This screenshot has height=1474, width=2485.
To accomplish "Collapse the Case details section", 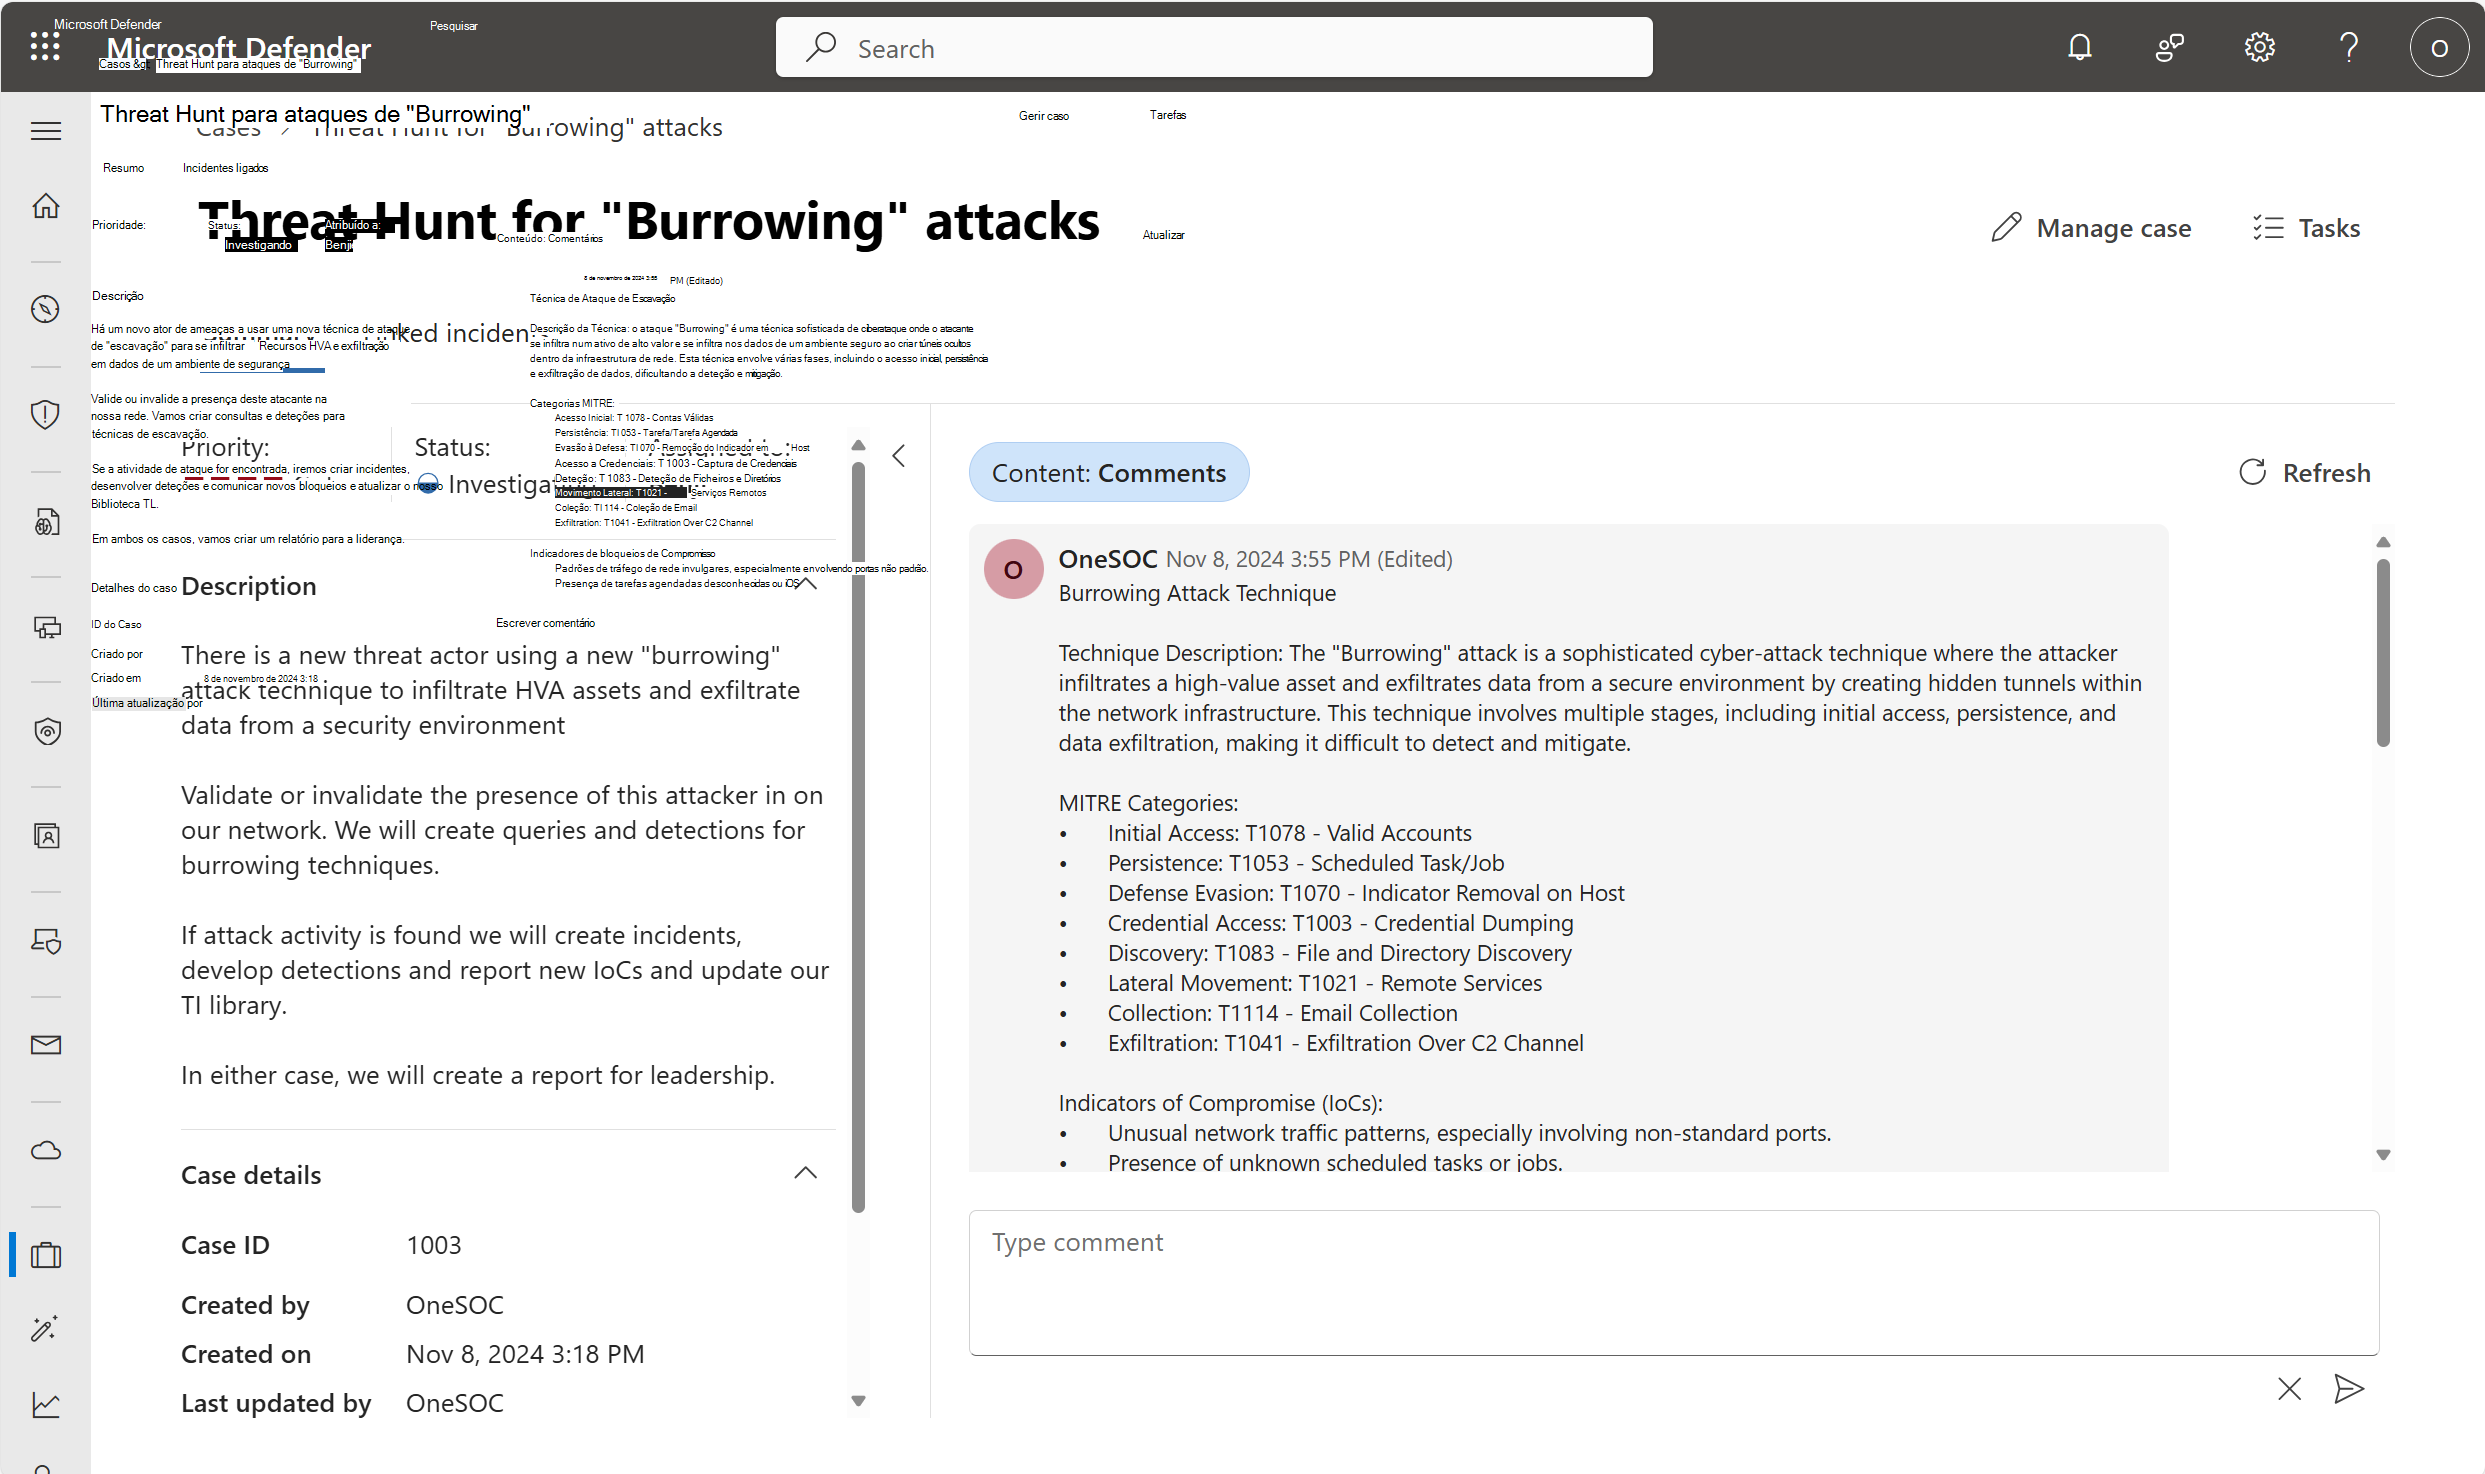I will (x=805, y=1174).
